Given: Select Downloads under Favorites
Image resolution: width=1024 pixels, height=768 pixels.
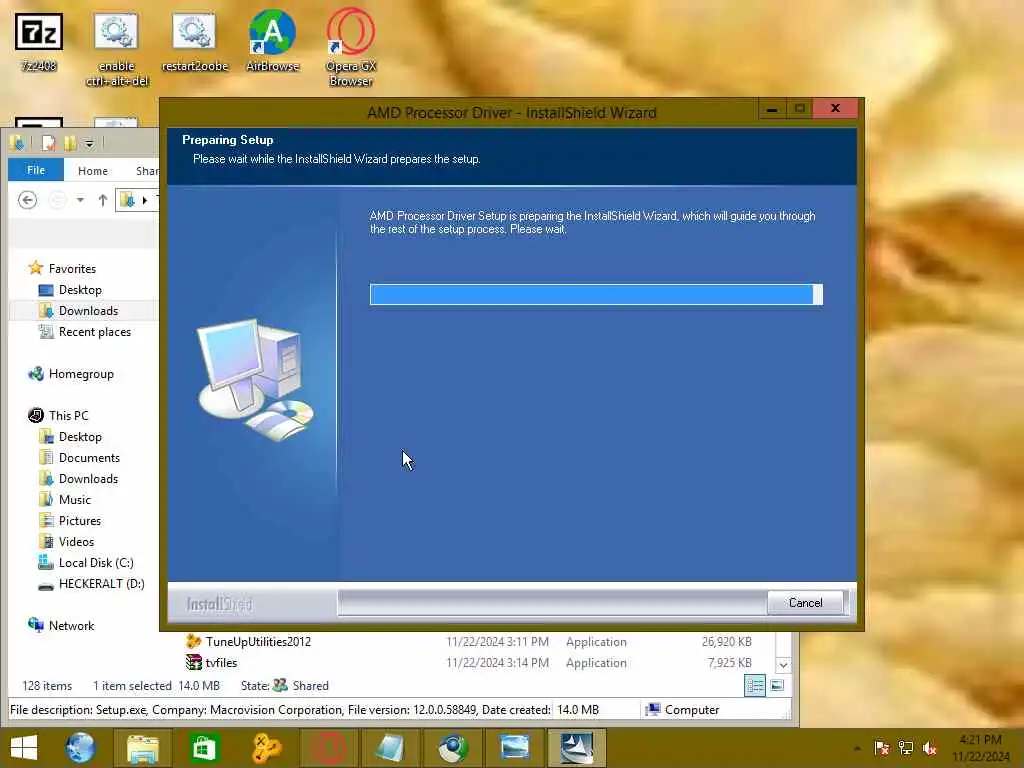Looking at the screenshot, I should 88,311.
